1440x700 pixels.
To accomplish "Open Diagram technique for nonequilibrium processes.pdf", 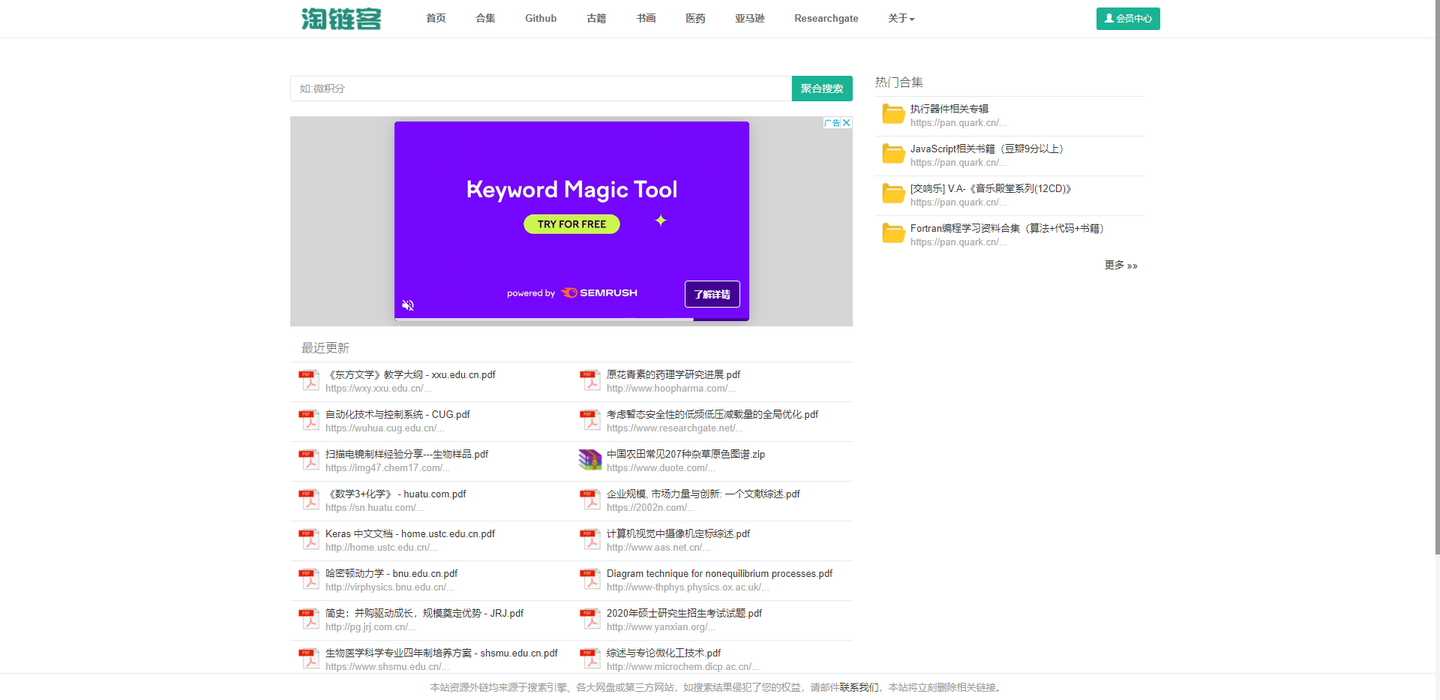I will [719, 574].
